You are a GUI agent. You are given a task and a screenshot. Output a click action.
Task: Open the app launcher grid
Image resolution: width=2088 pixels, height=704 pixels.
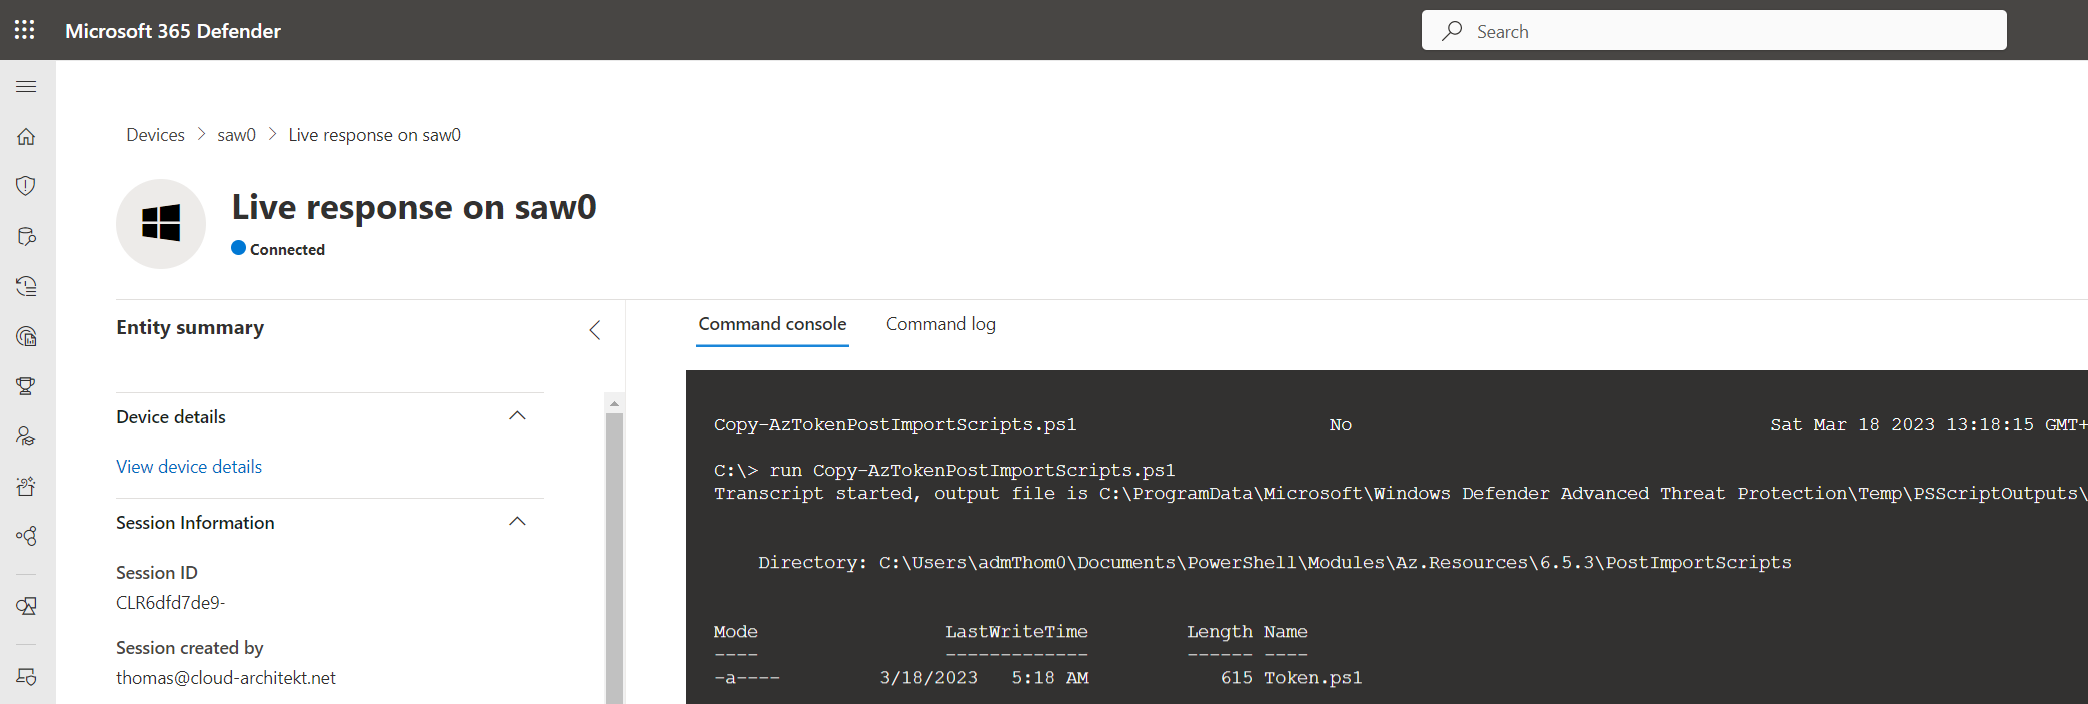(x=25, y=30)
